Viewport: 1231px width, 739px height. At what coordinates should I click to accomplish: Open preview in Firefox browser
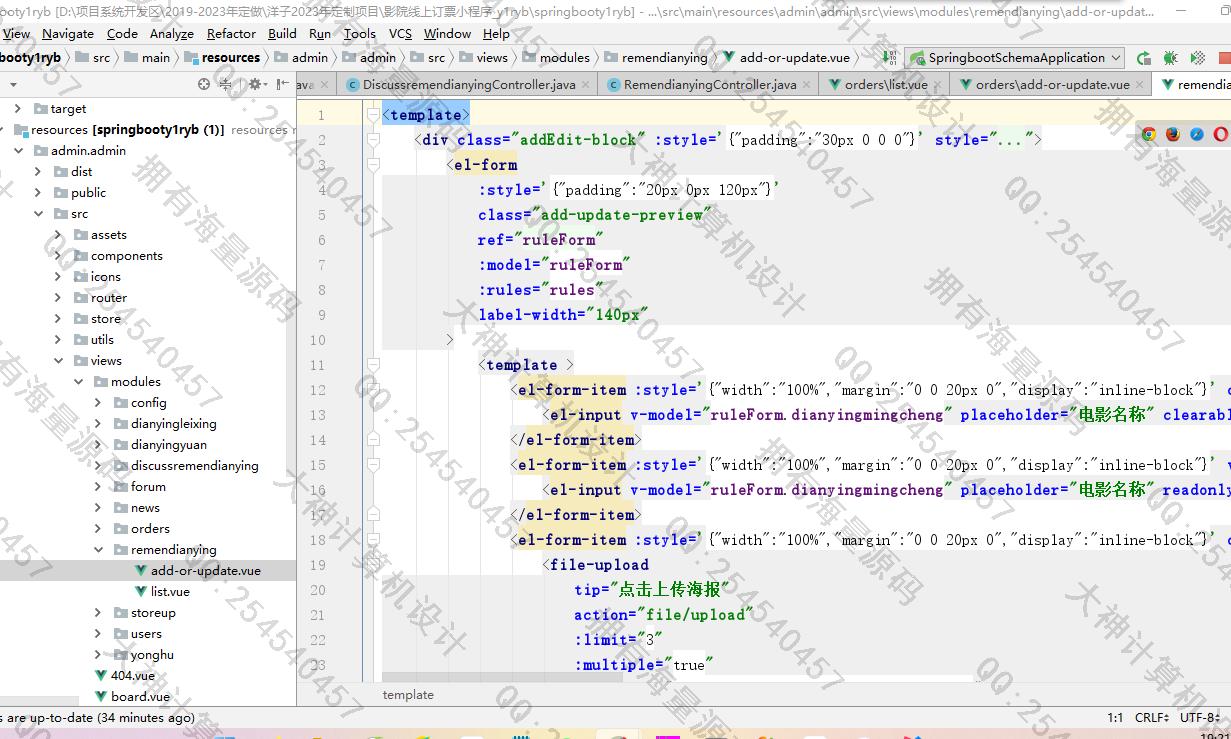[x=1173, y=134]
